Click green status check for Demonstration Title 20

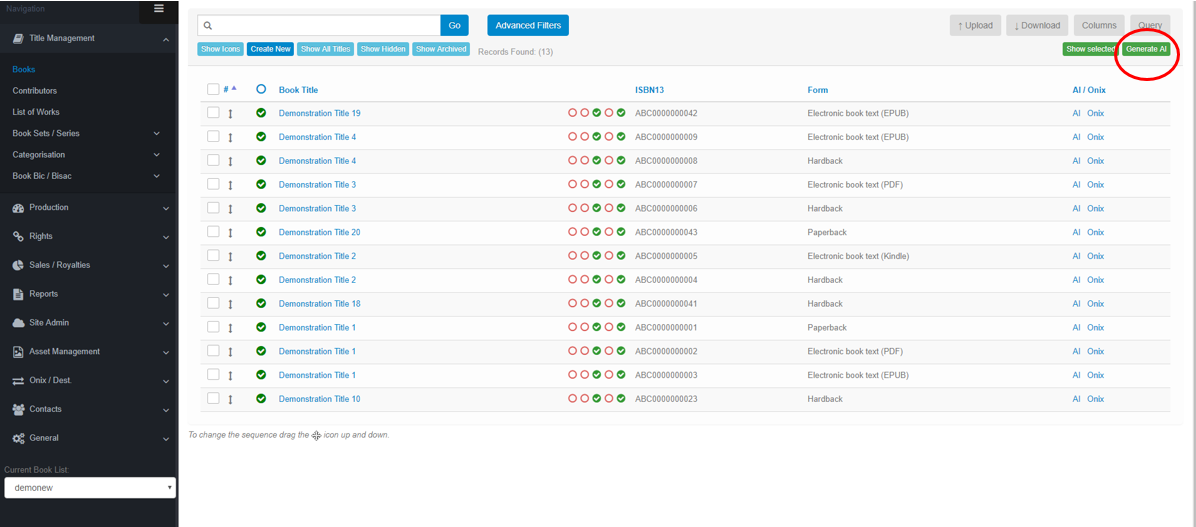point(261,232)
